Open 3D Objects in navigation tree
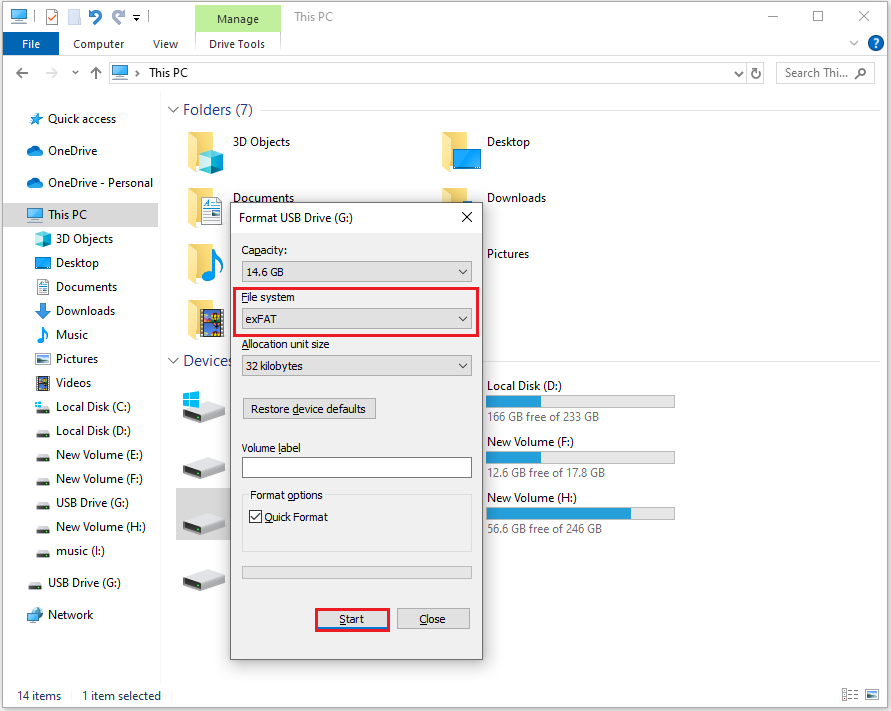The image size is (891, 711). (x=84, y=239)
